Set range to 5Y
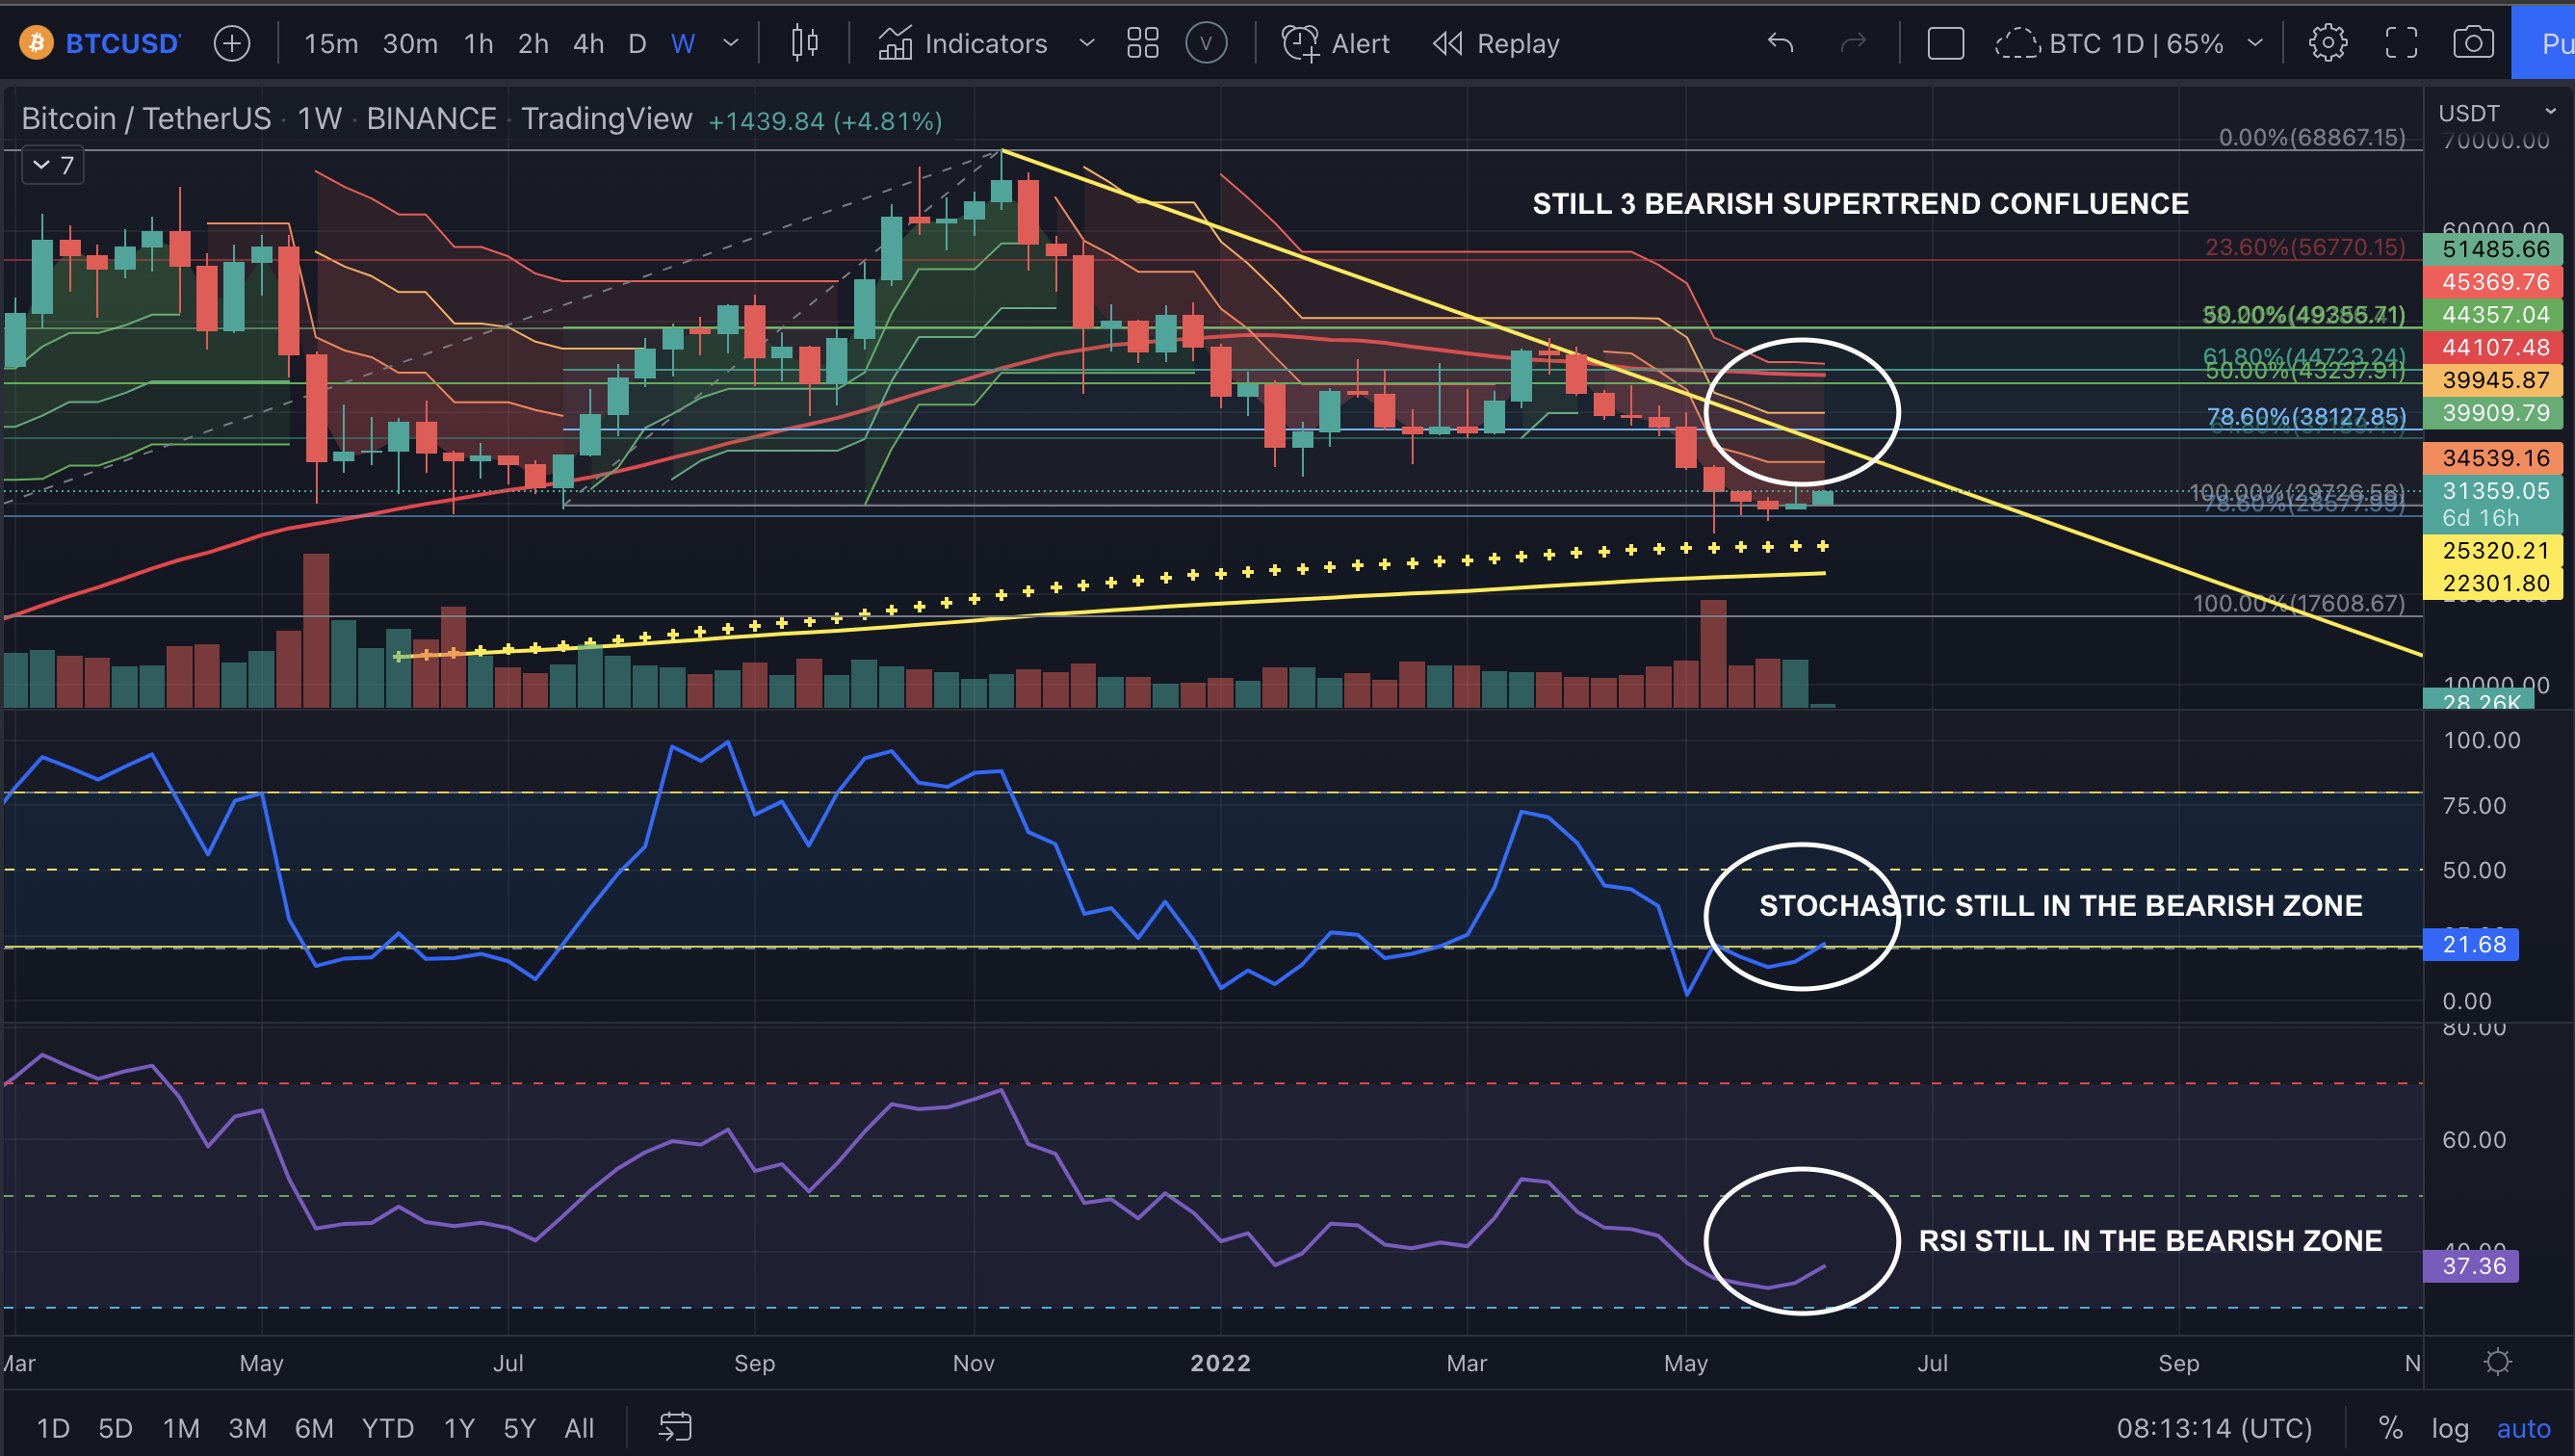Screen dimensions: 2575x1456 coord(520,1427)
